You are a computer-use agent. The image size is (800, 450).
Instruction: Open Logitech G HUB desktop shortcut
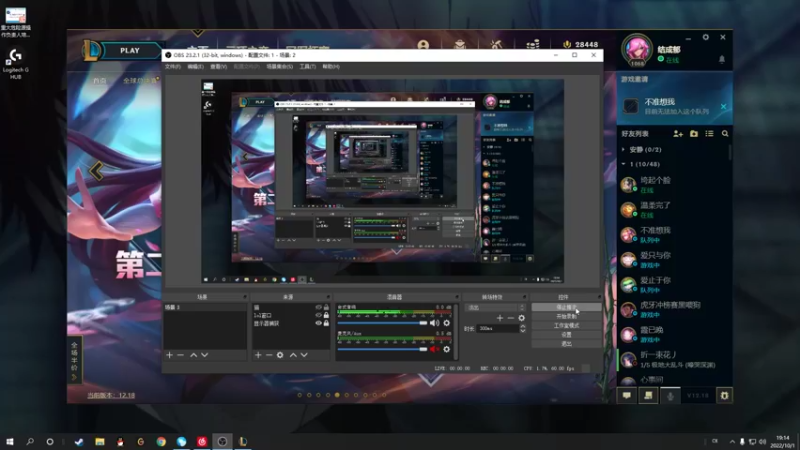coord(15,64)
